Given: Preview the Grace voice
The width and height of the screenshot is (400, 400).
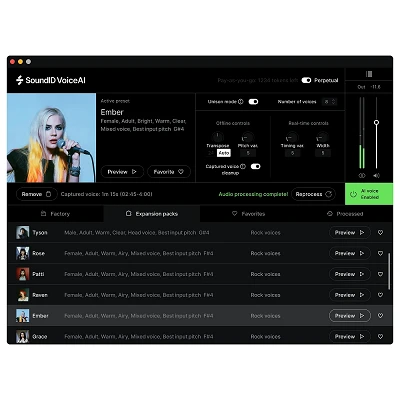Looking at the screenshot, I should click(350, 337).
